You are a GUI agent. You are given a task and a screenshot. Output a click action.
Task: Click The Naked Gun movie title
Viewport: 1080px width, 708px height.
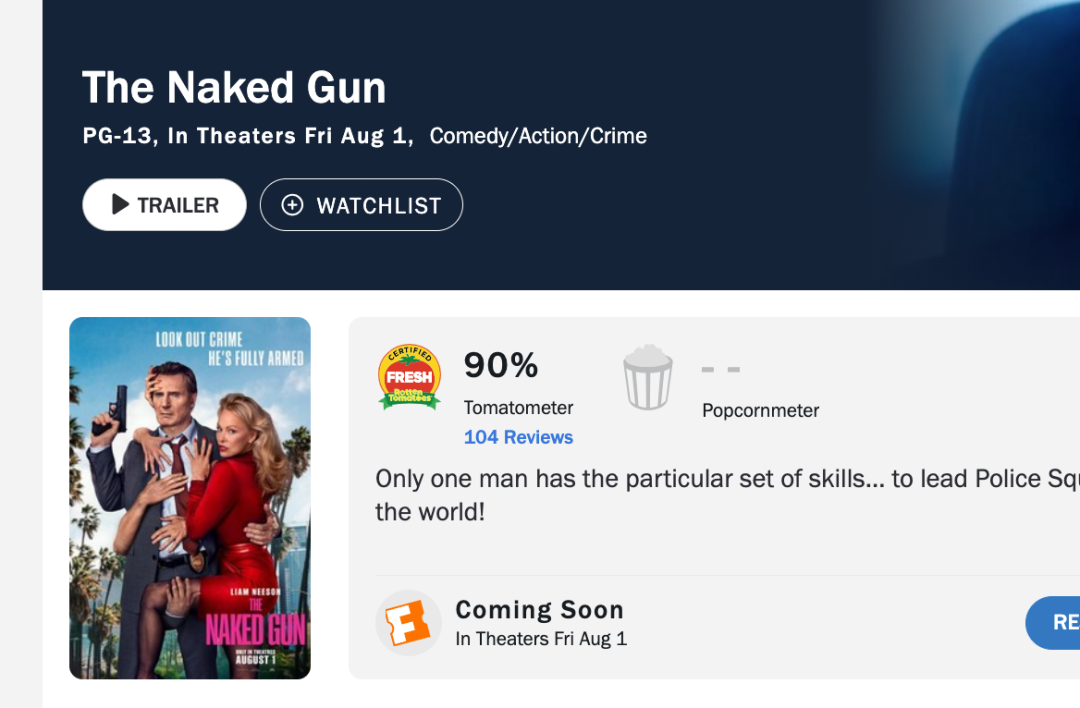[x=233, y=87]
